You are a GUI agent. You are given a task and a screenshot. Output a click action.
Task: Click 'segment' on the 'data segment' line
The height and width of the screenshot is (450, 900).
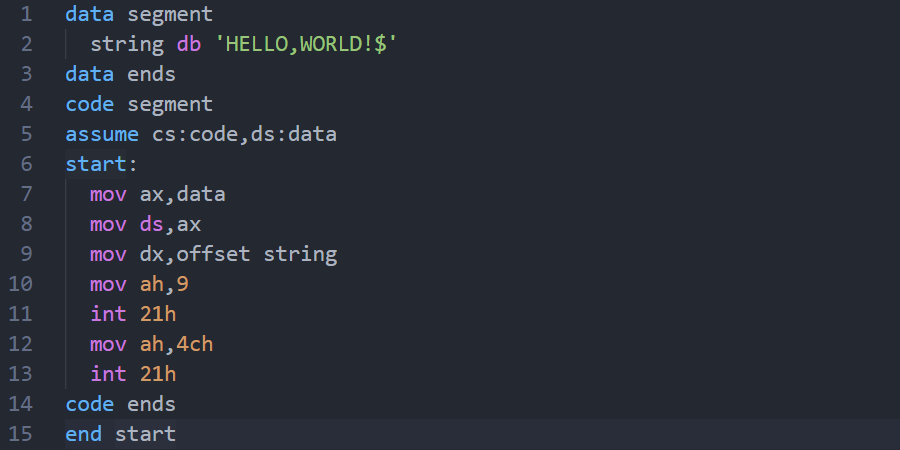[170, 15]
